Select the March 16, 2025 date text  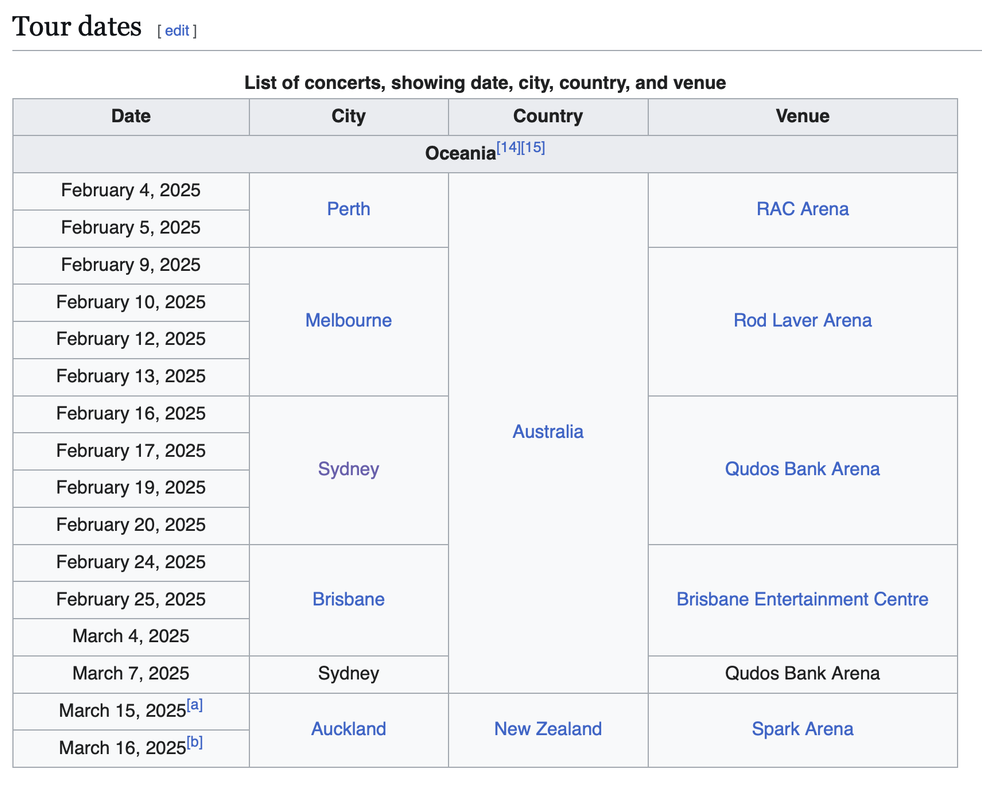[122, 748]
